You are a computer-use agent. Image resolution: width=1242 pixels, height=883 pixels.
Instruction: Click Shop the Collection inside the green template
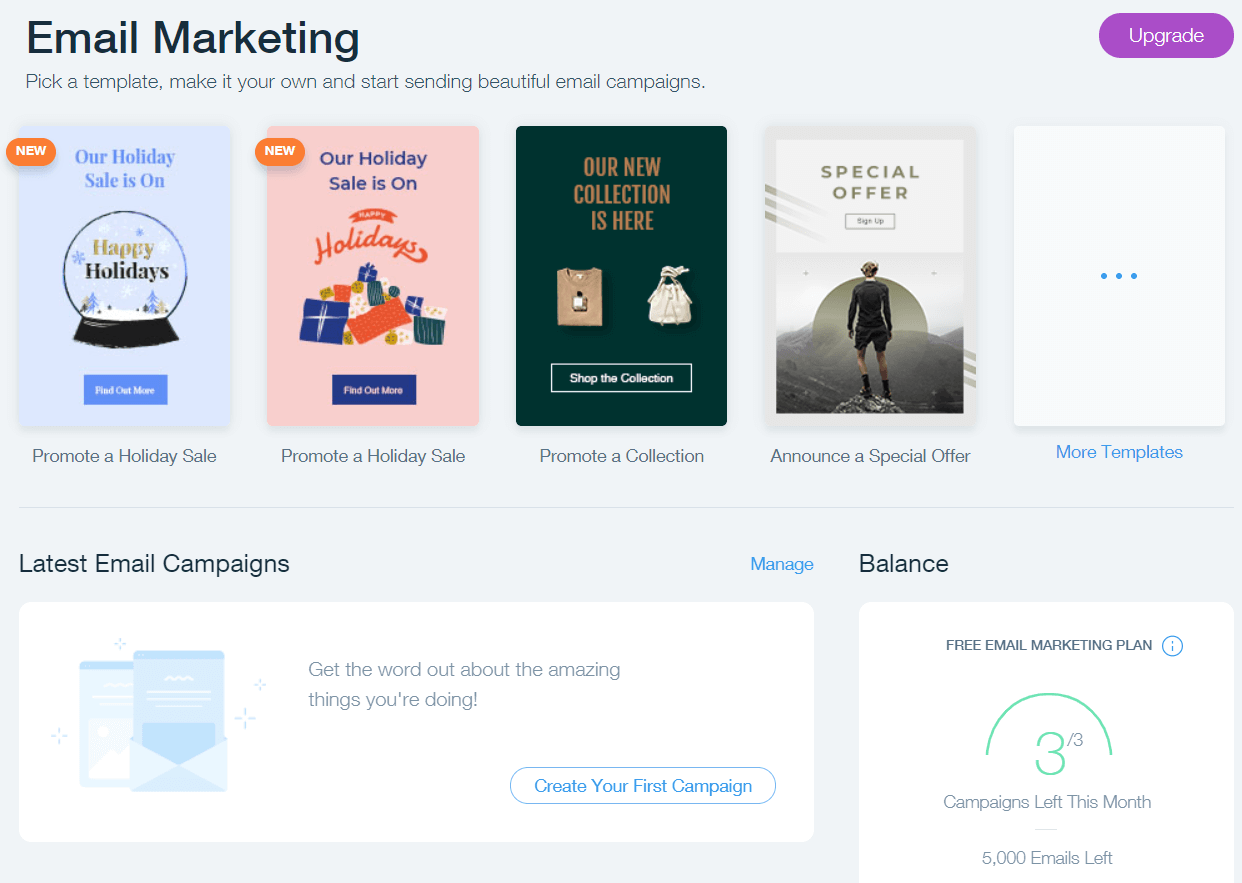pos(621,377)
